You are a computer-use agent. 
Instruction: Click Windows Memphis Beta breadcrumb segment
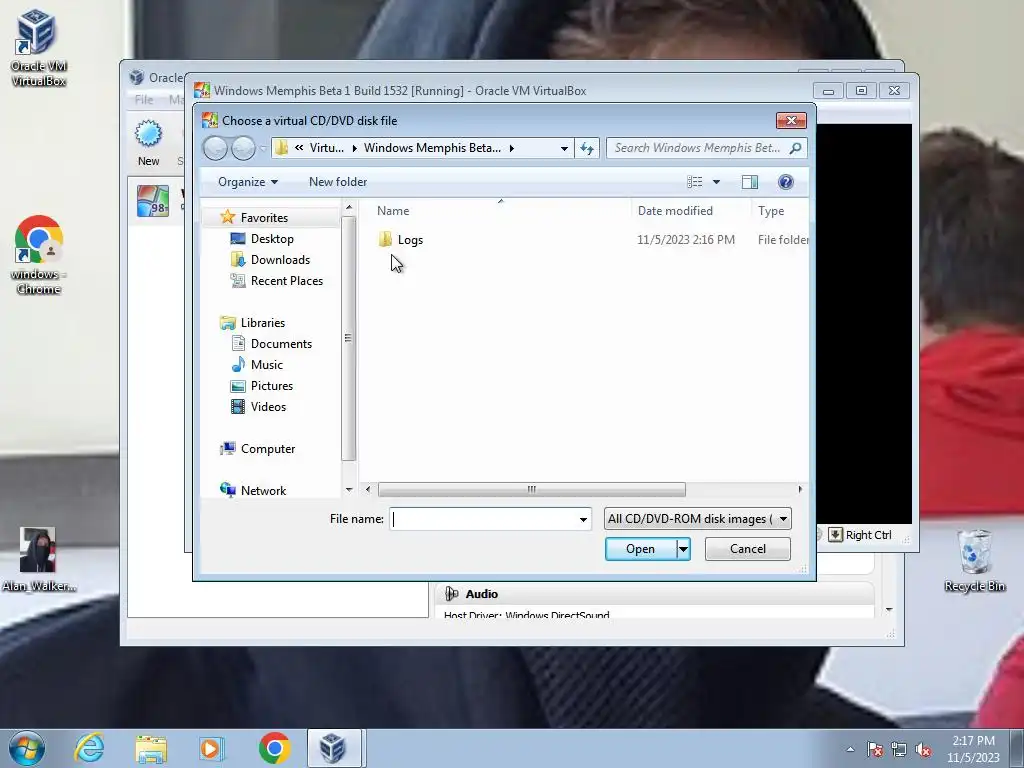432,148
